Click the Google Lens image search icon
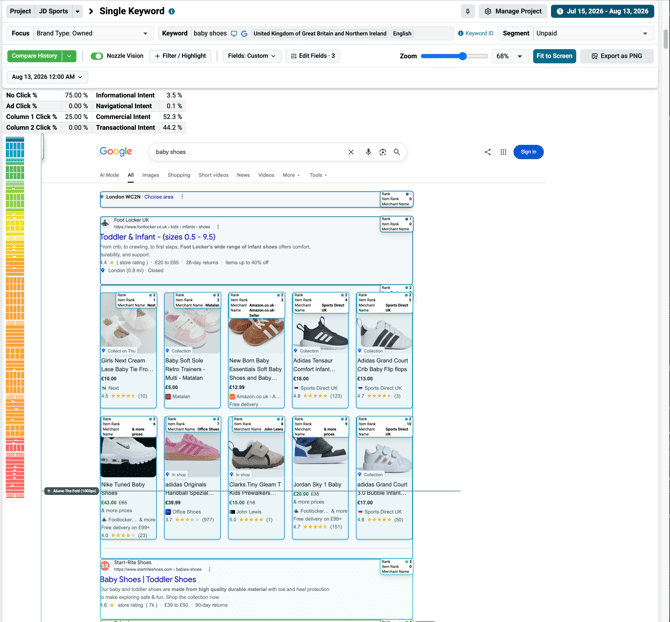 (x=383, y=152)
